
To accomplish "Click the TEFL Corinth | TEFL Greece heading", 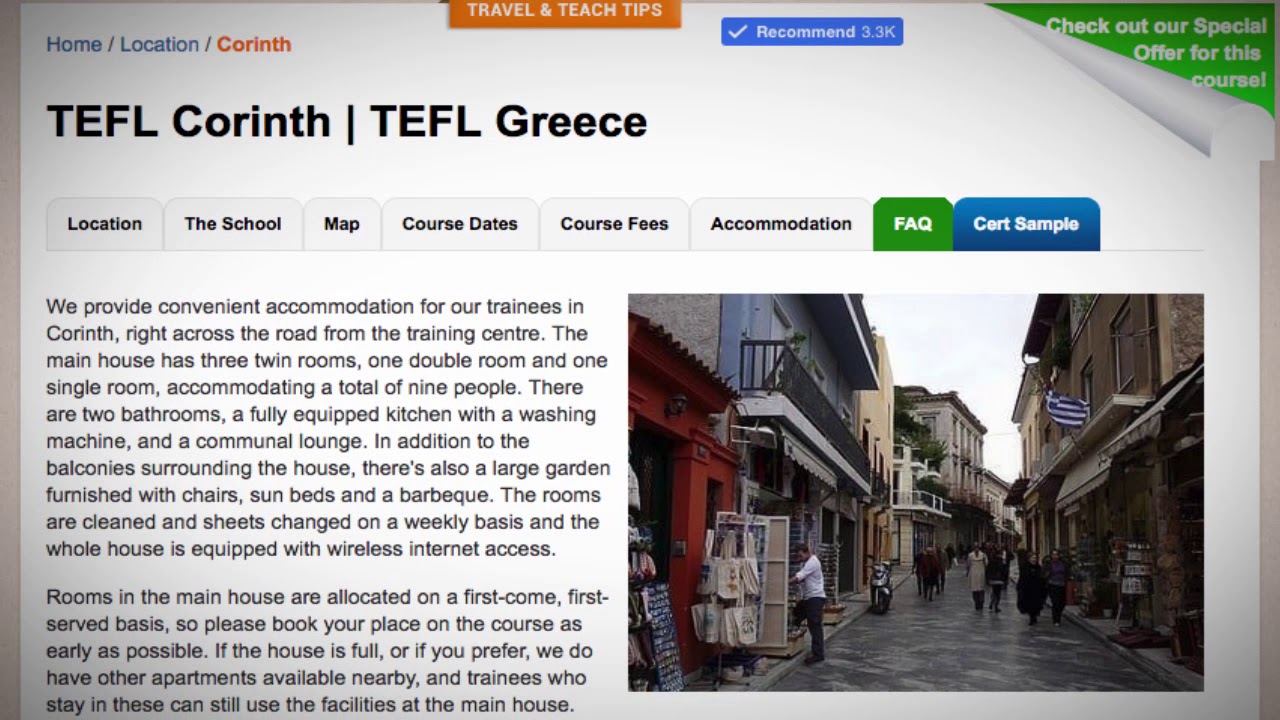I will pos(347,122).
